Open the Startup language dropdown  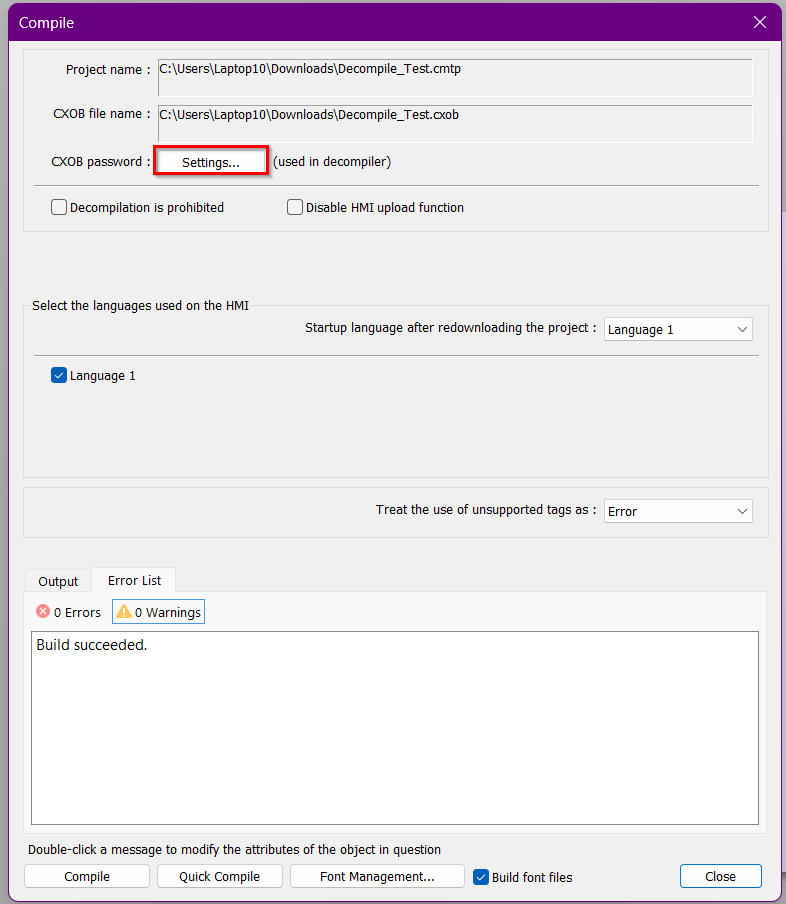click(678, 329)
